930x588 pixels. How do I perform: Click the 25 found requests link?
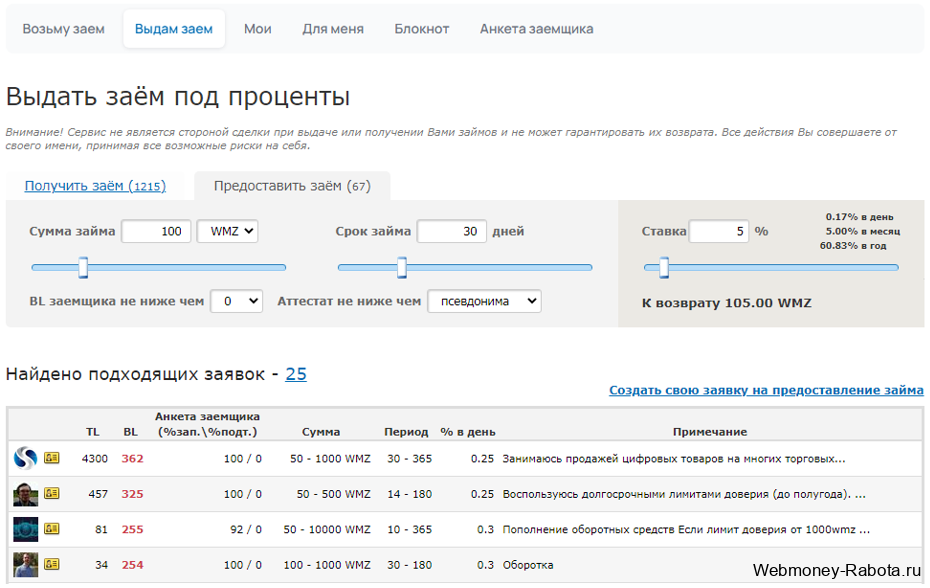point(296,374)
